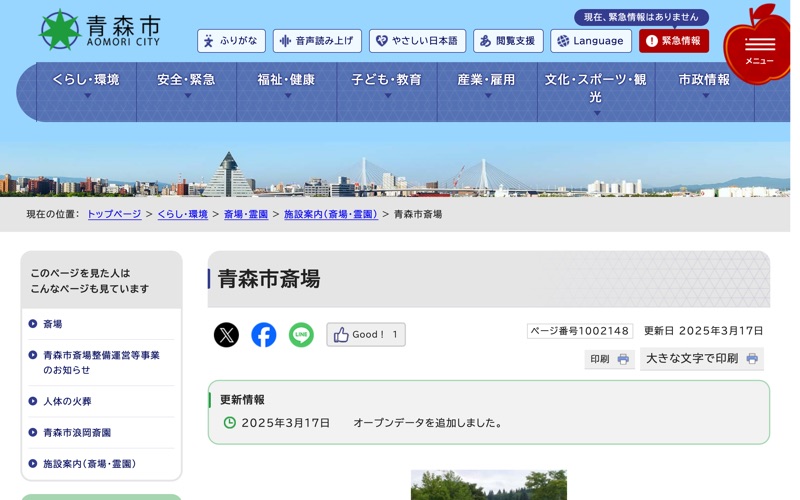Click the 現在、緊急情報はありません notice
The image size is (800, 500).
pos(641,17)
